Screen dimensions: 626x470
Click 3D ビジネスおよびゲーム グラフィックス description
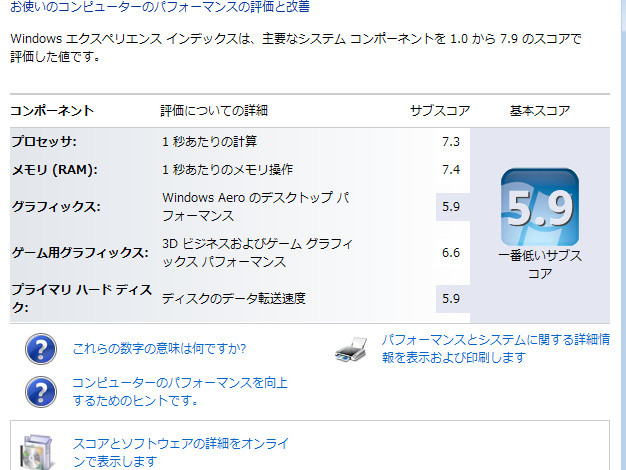(258, 253)
